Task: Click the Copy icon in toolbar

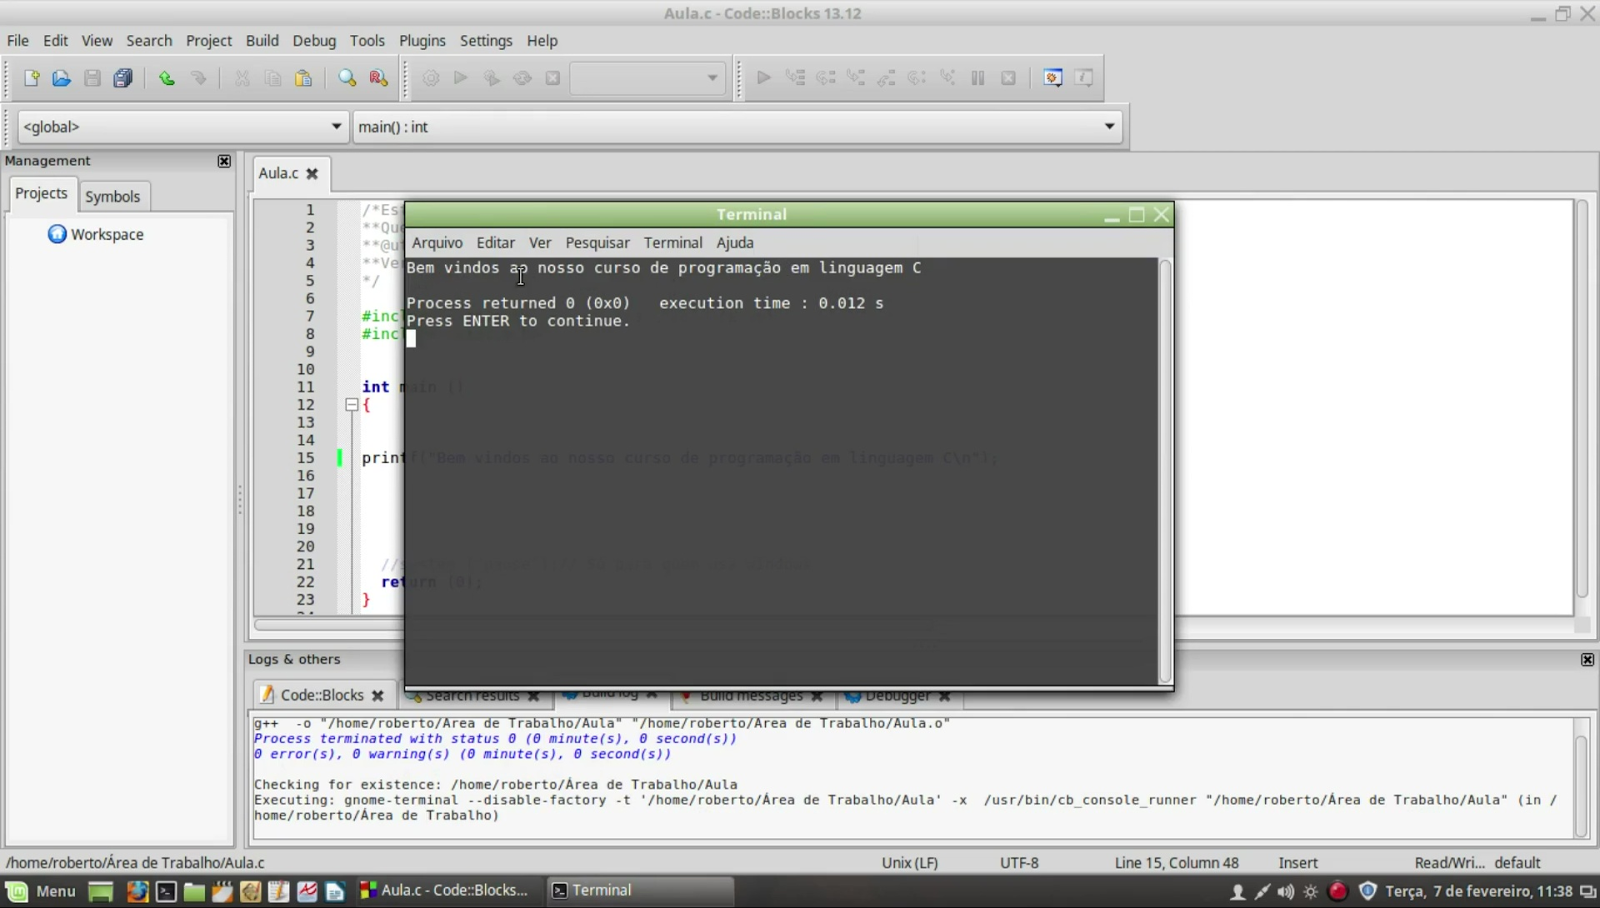Action: (x=273, y=78)
